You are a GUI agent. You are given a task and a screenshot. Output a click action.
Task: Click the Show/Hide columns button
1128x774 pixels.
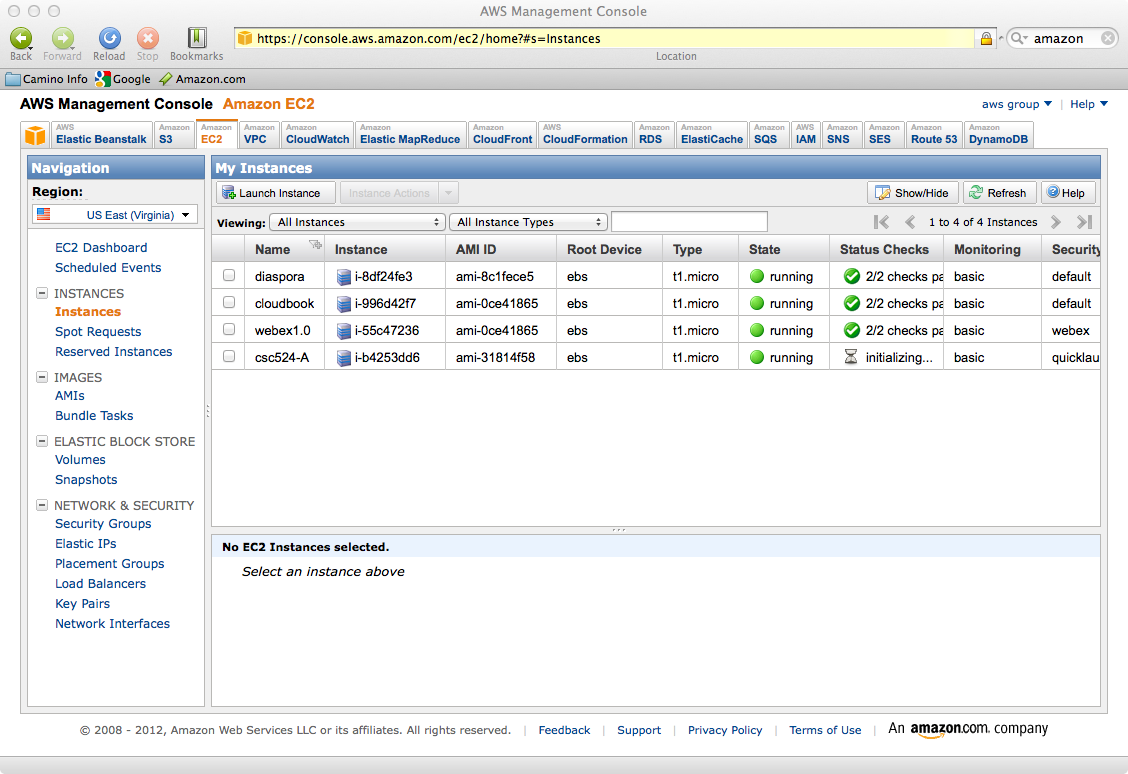tap(912, 193)
